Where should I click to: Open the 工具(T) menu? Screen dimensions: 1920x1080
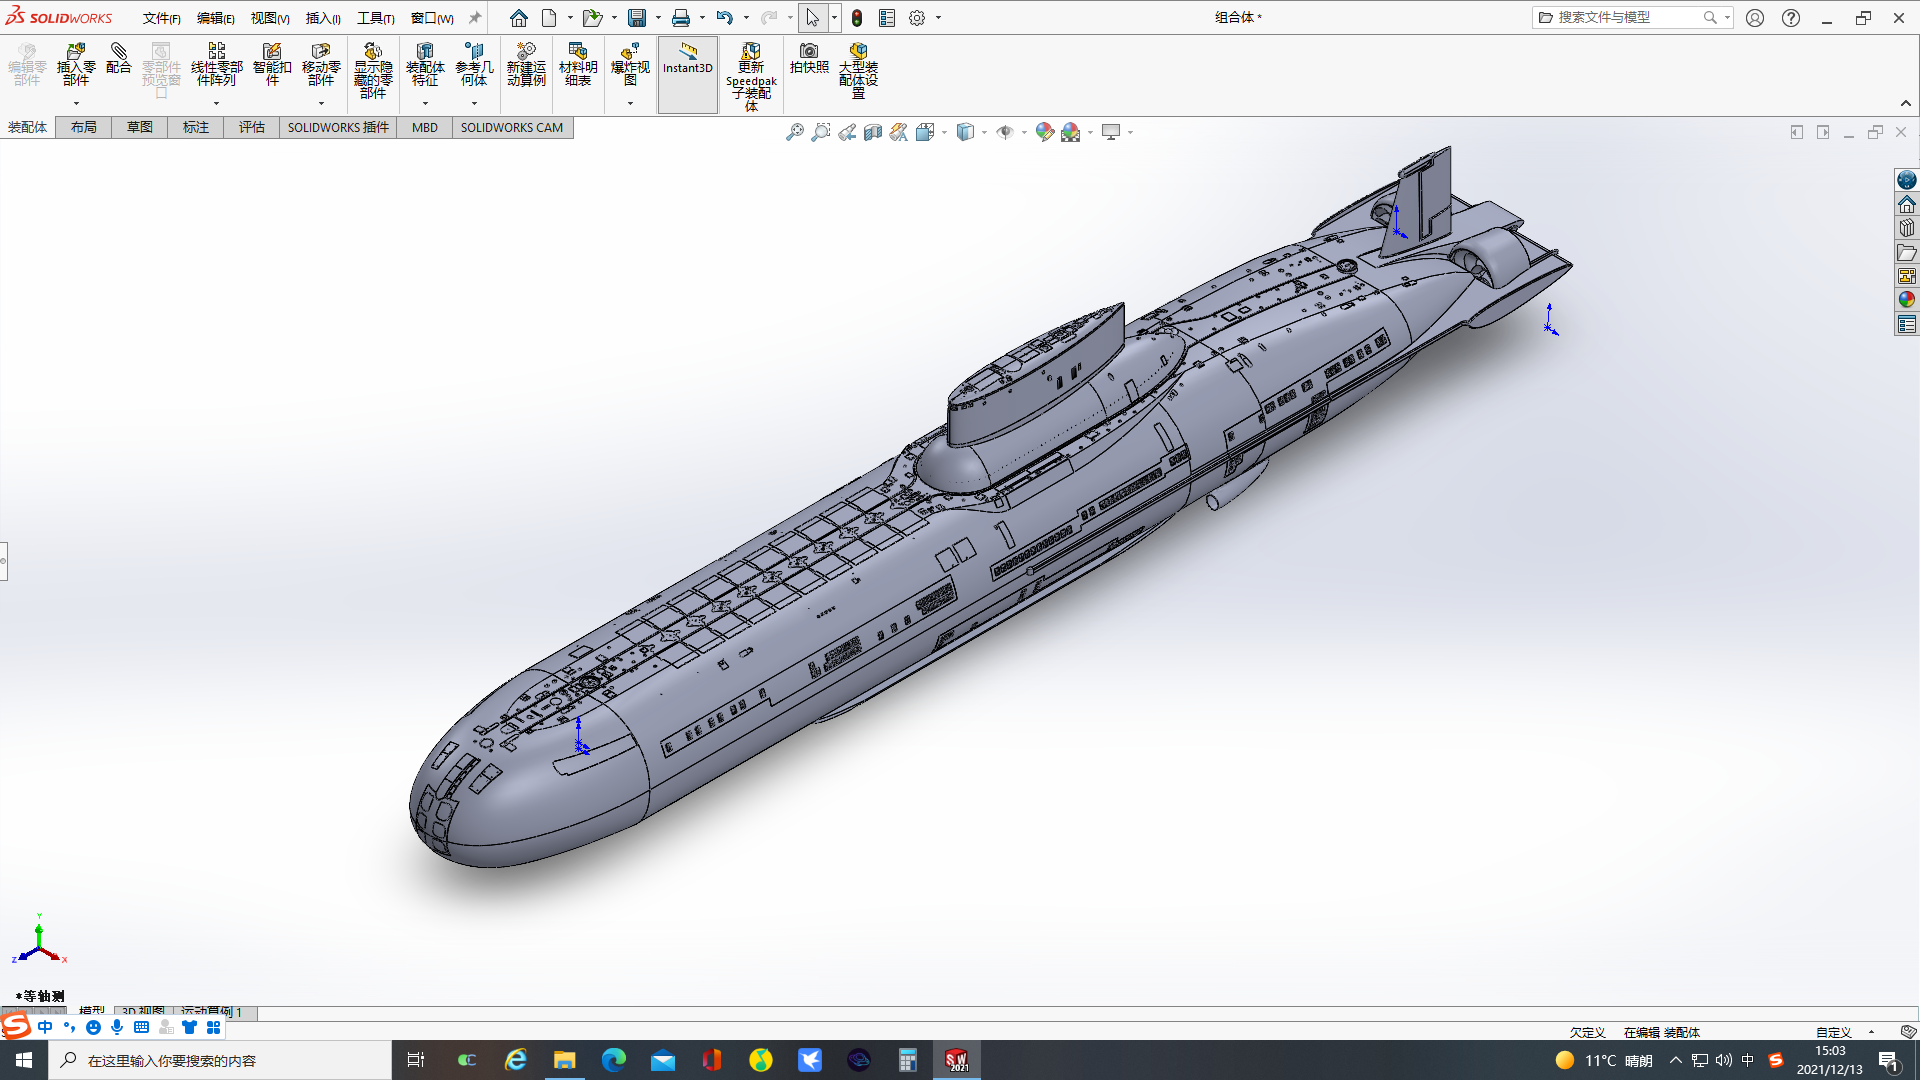coord(375,18)
